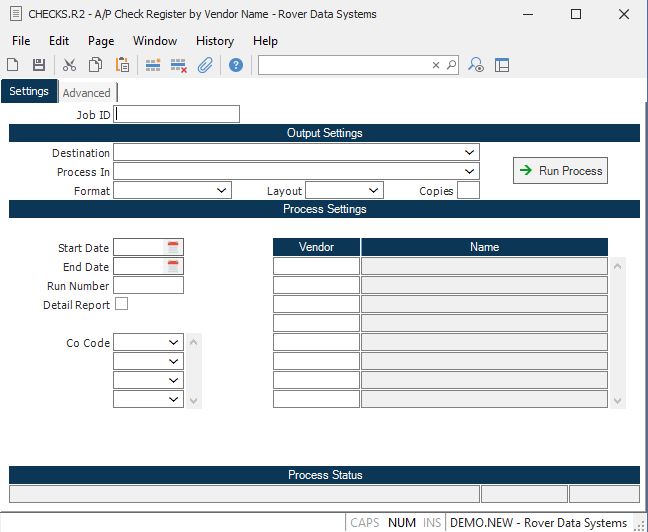Click the first Vendor cell in the table
The width and height of the screenshot is (648, 532).
pos(316,266)
